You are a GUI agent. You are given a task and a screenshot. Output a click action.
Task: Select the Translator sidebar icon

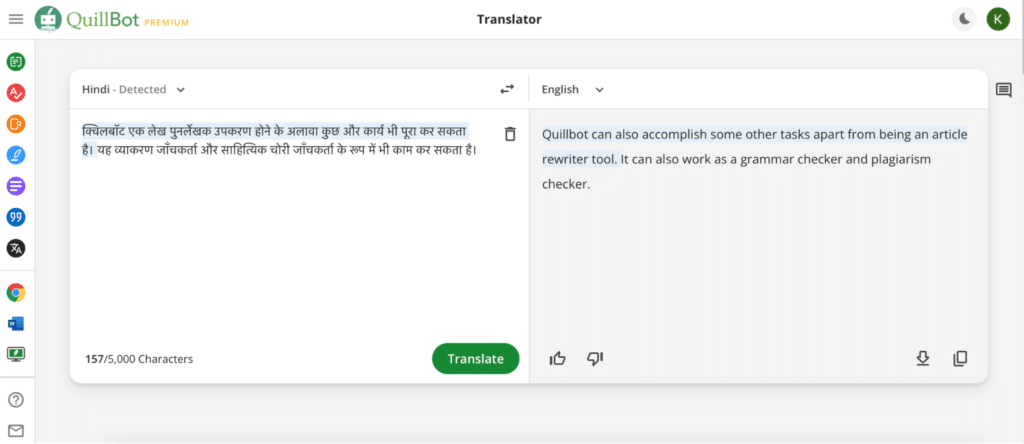16,248
